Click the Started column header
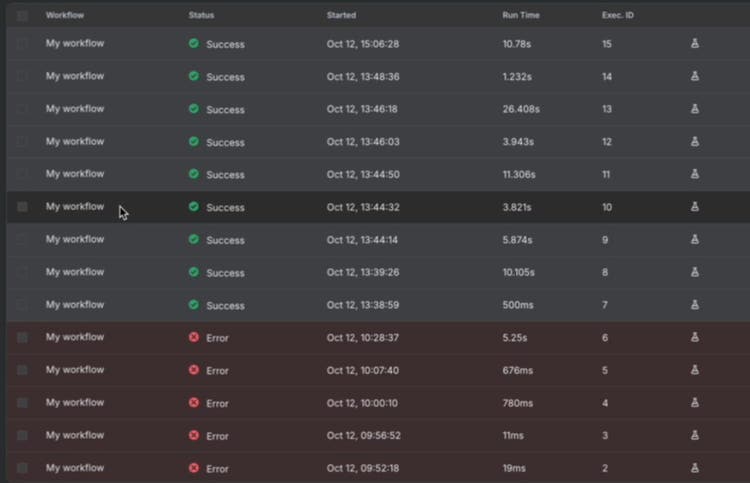The image size is (750, 483). tap(342, 15)
